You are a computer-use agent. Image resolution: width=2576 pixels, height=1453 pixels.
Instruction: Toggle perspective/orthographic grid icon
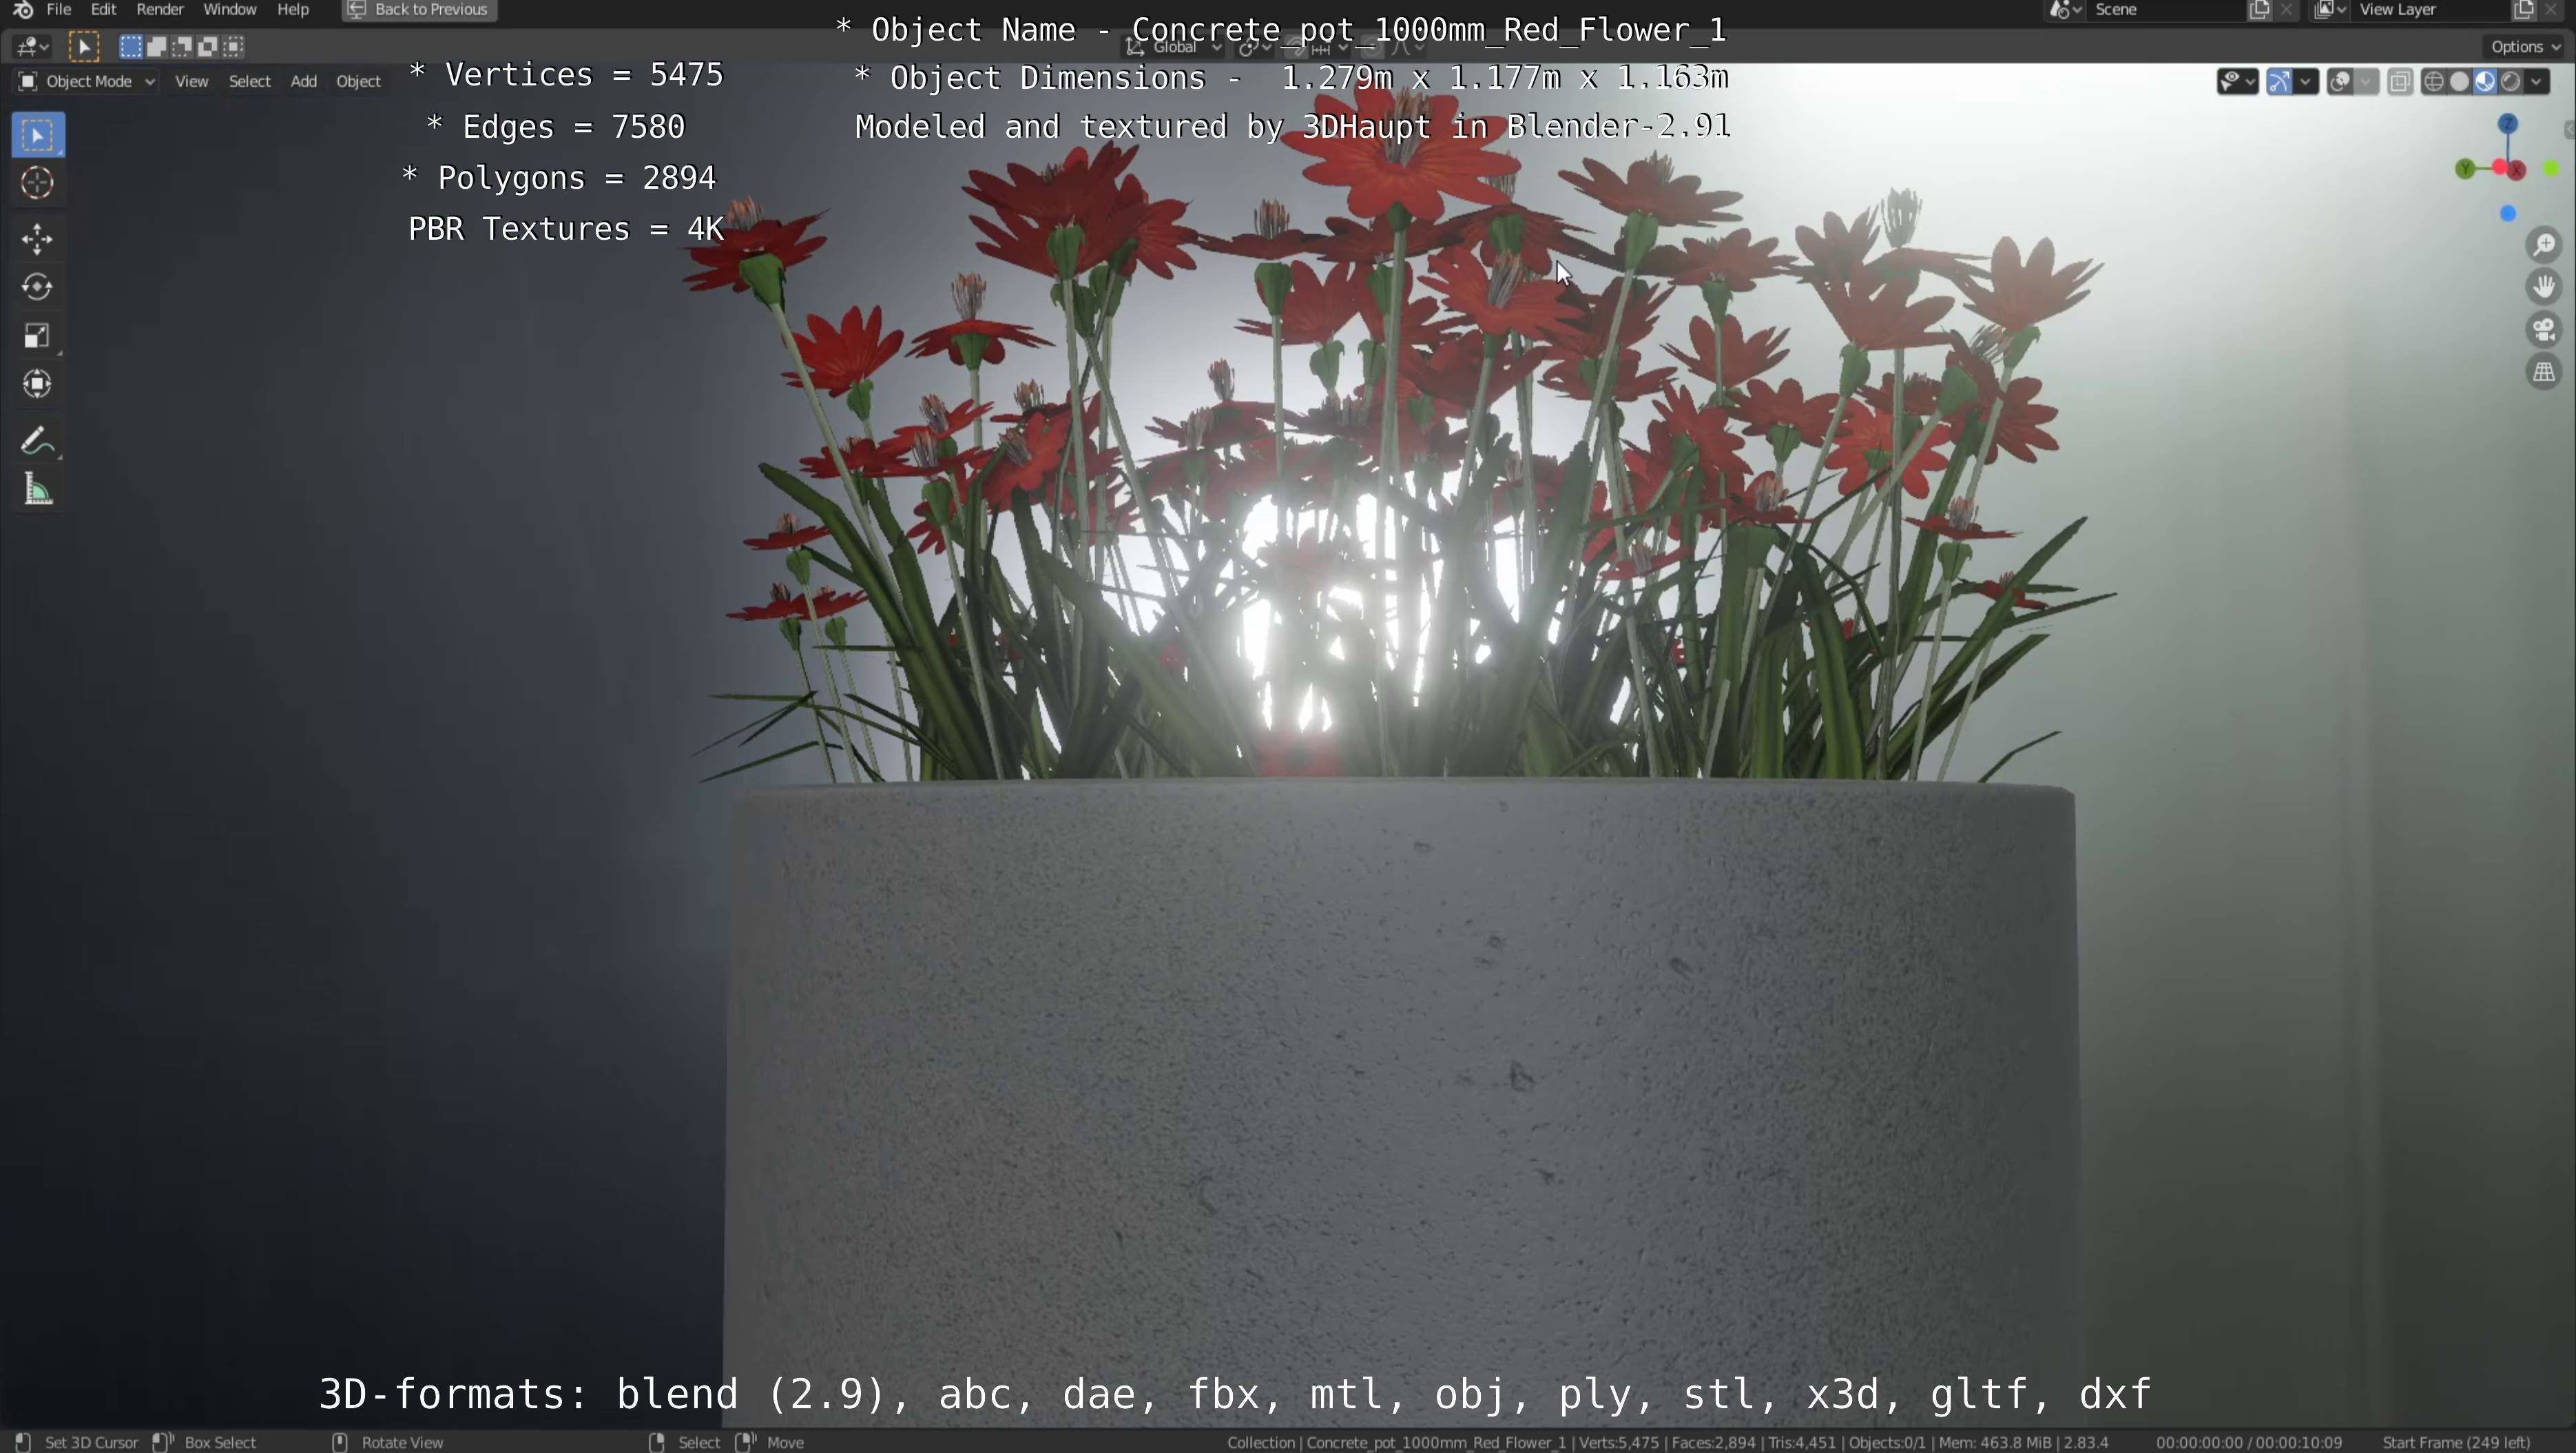[2544, 372]
